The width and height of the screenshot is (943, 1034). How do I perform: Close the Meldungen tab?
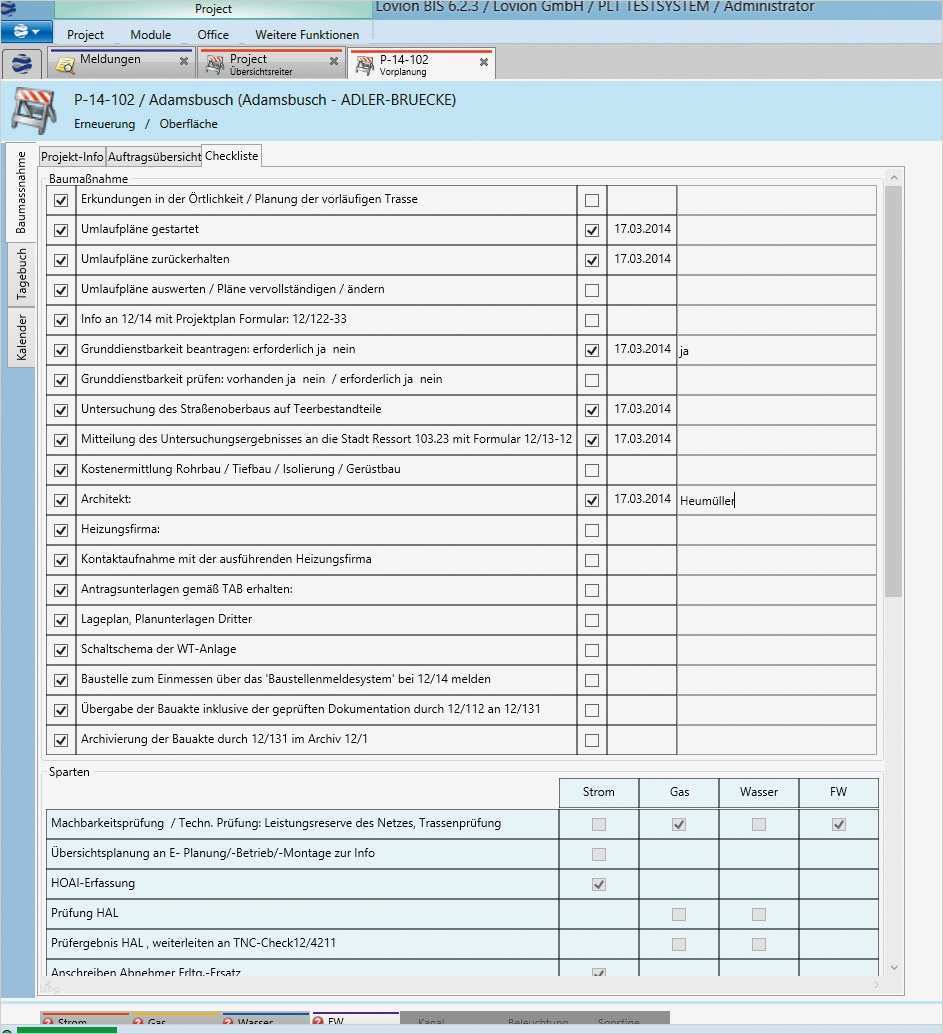[184, 61]
